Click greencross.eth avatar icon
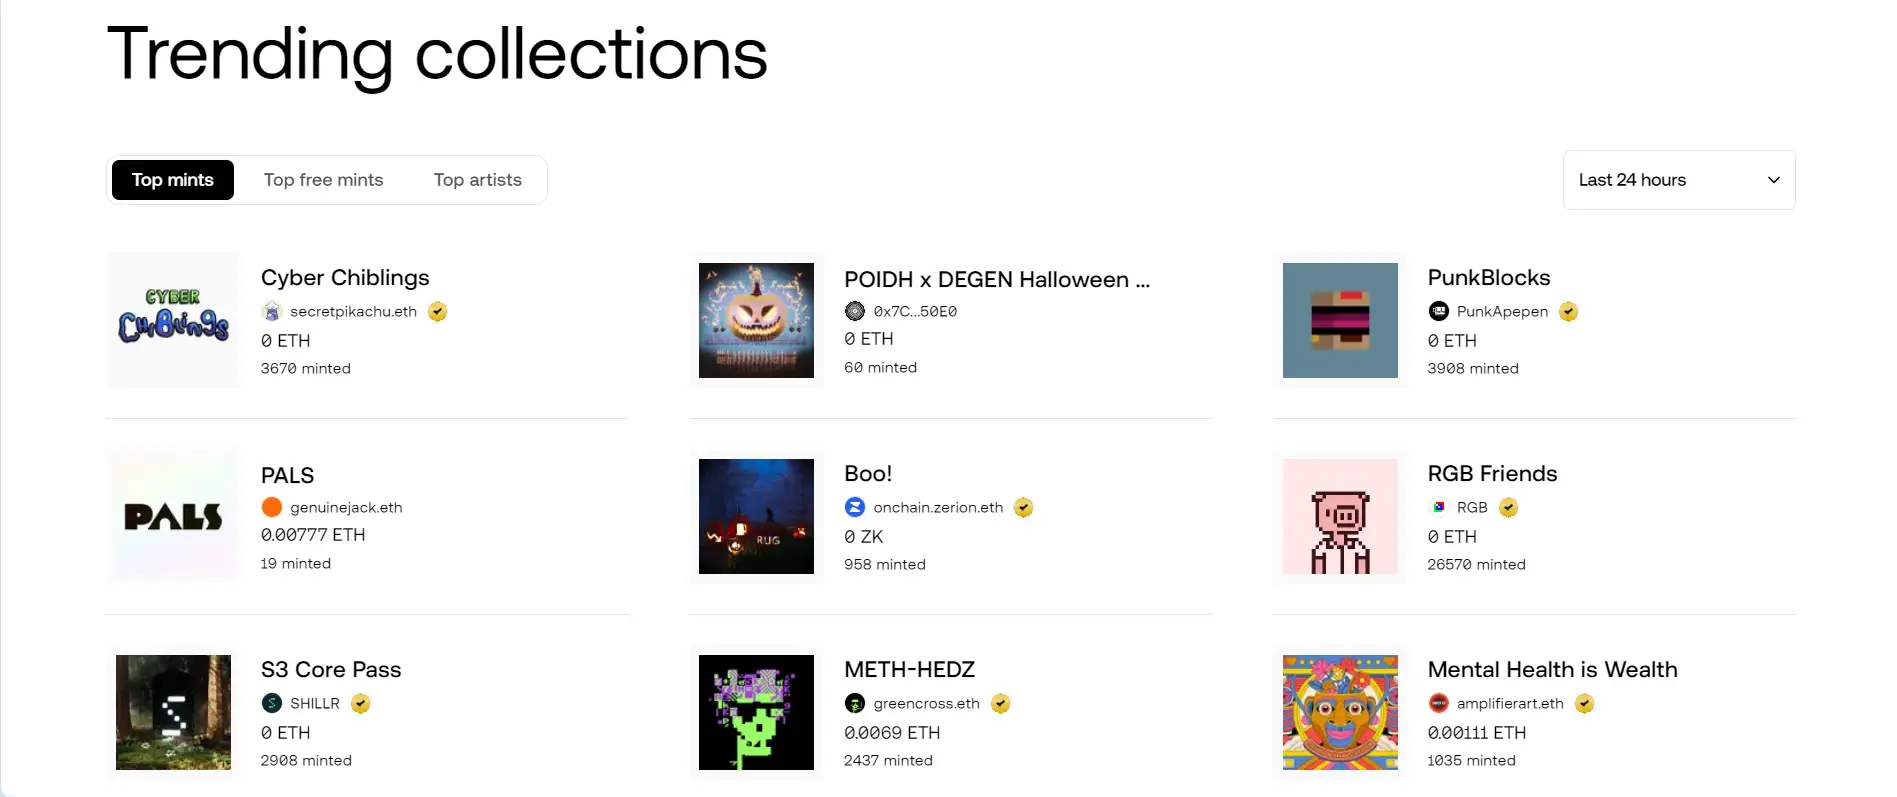 [x=855, y=703]
